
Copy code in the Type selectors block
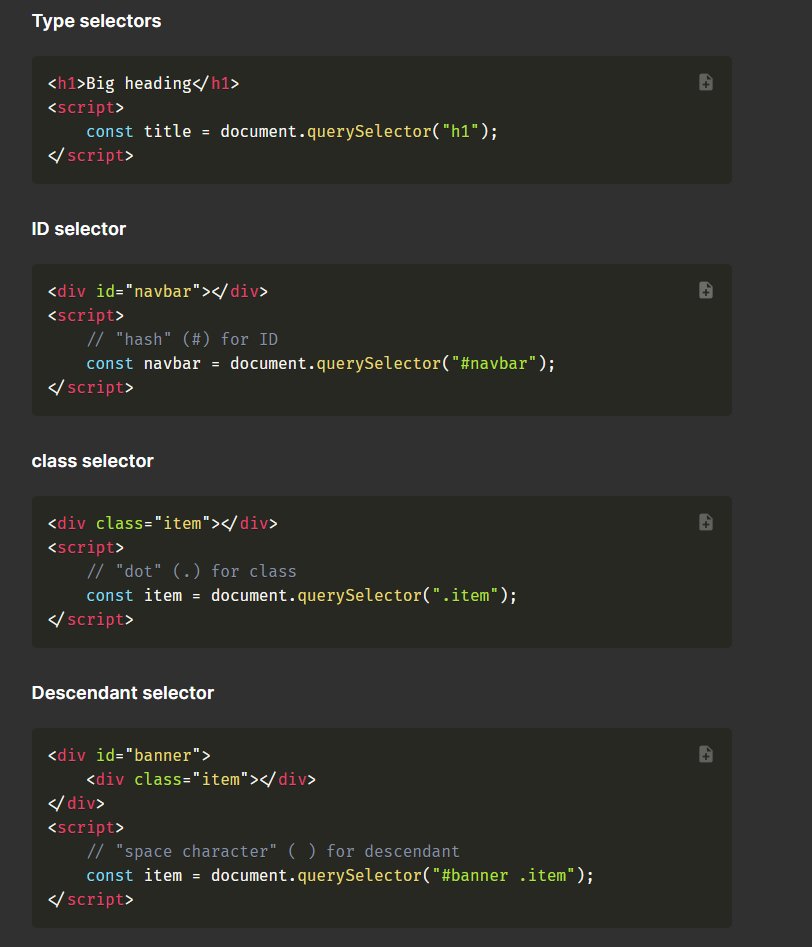[706, 82]
